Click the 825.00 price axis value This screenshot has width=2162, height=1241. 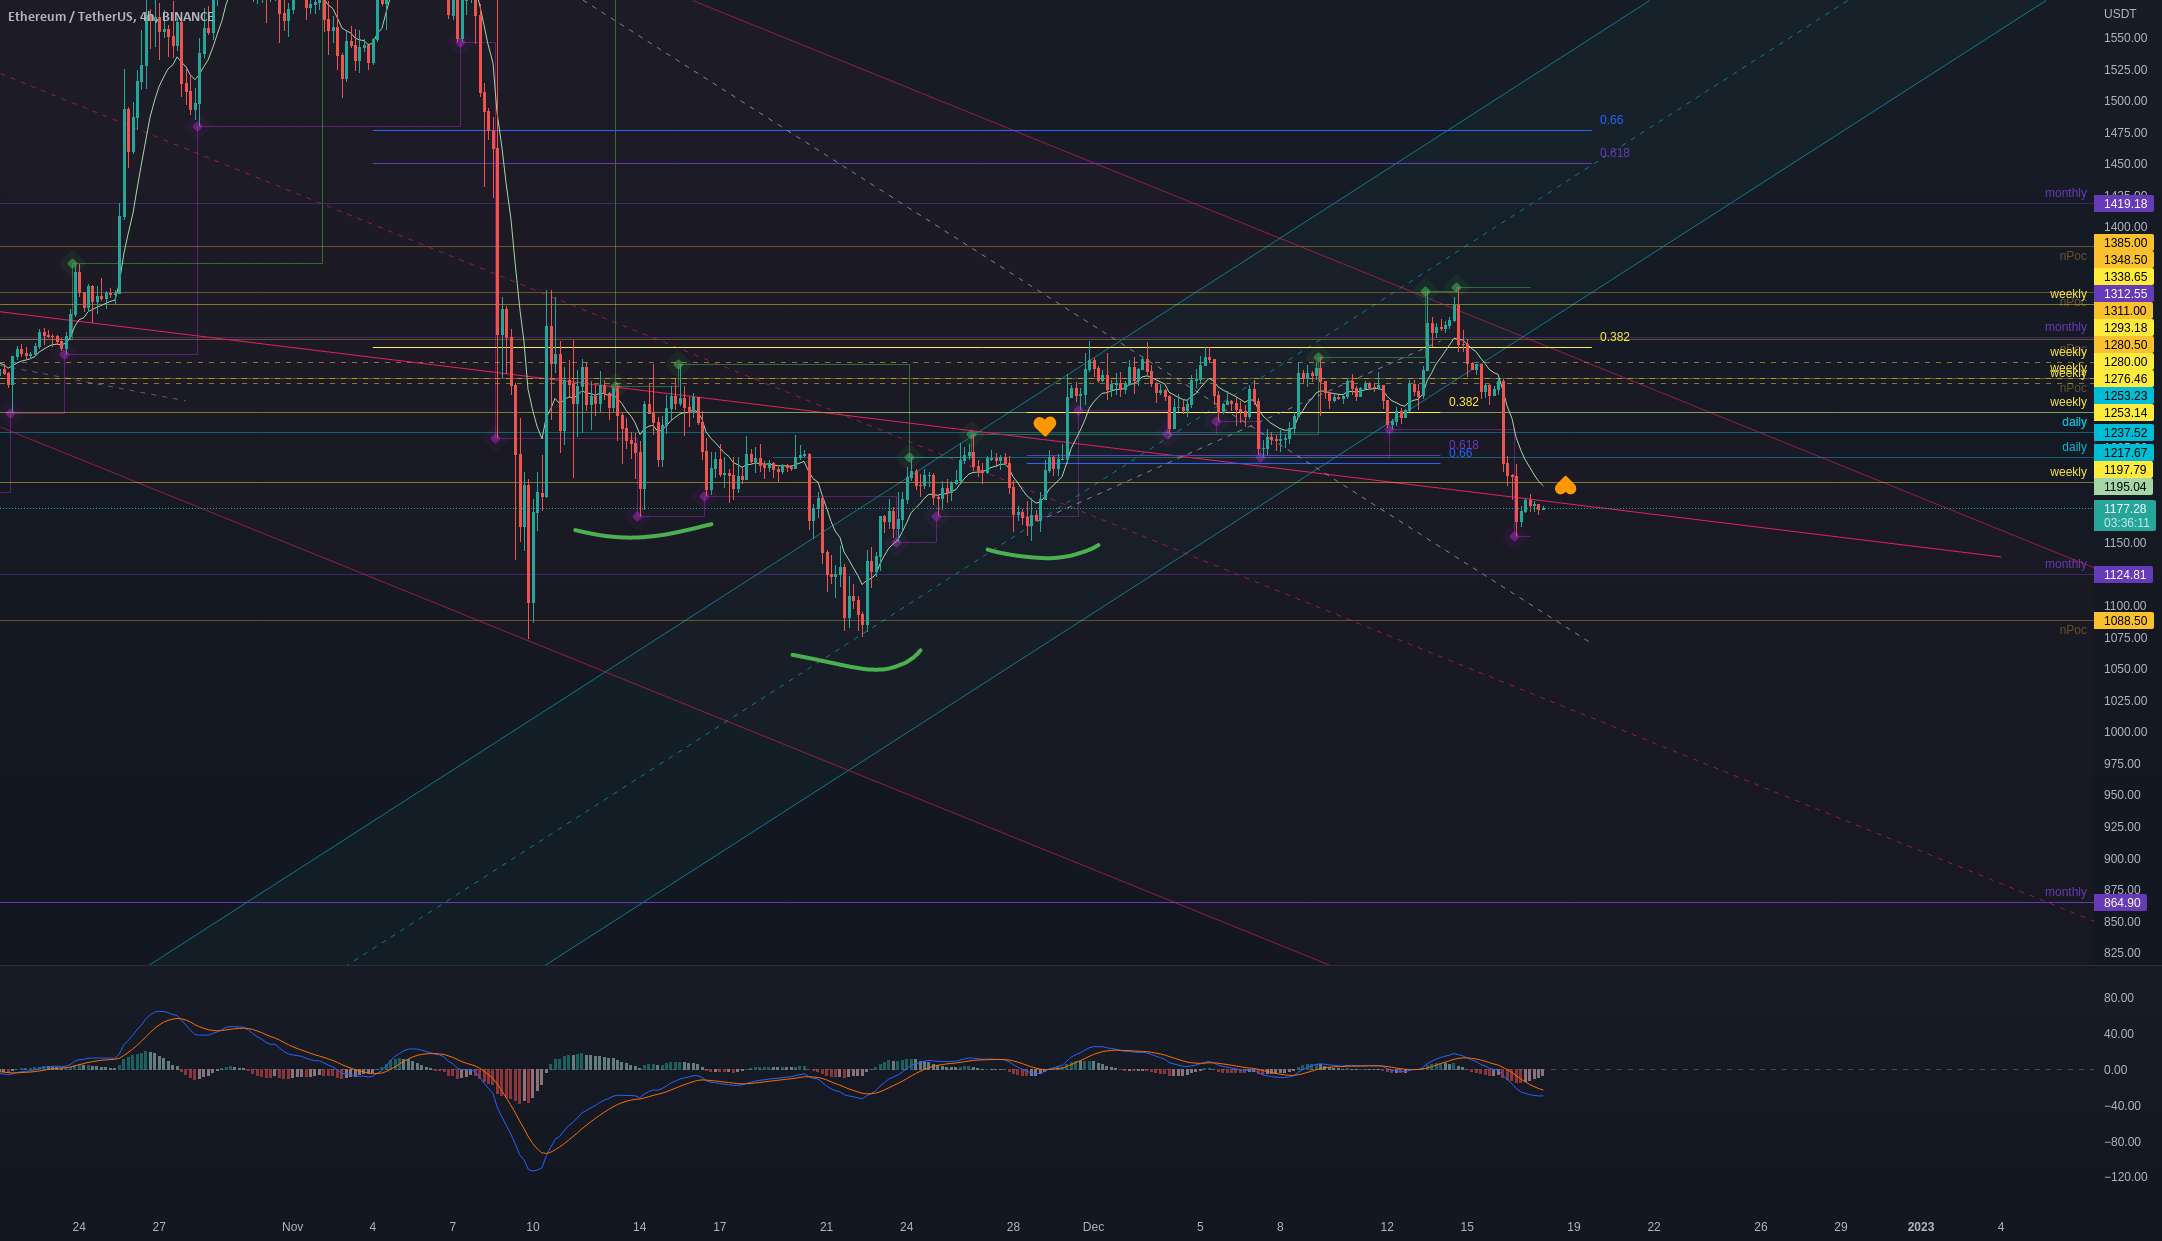point(2122,953)
